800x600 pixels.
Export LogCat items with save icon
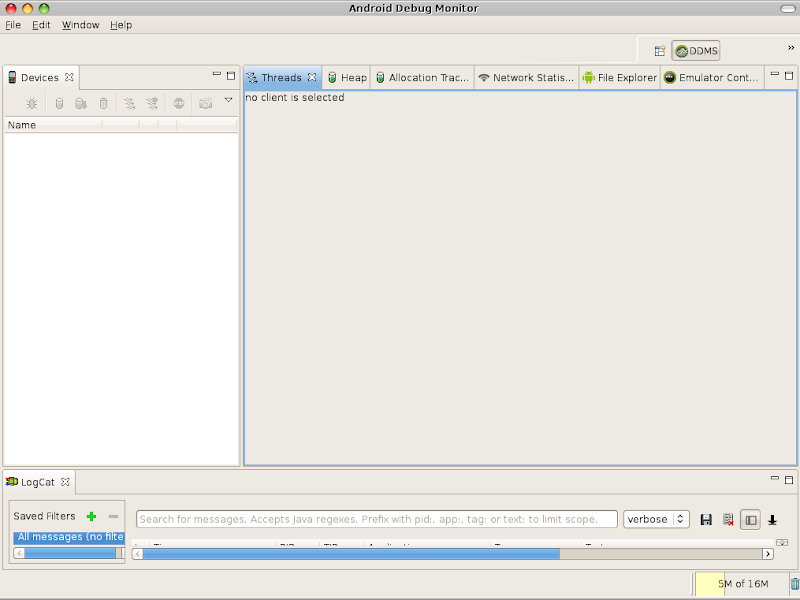point(706,520)
